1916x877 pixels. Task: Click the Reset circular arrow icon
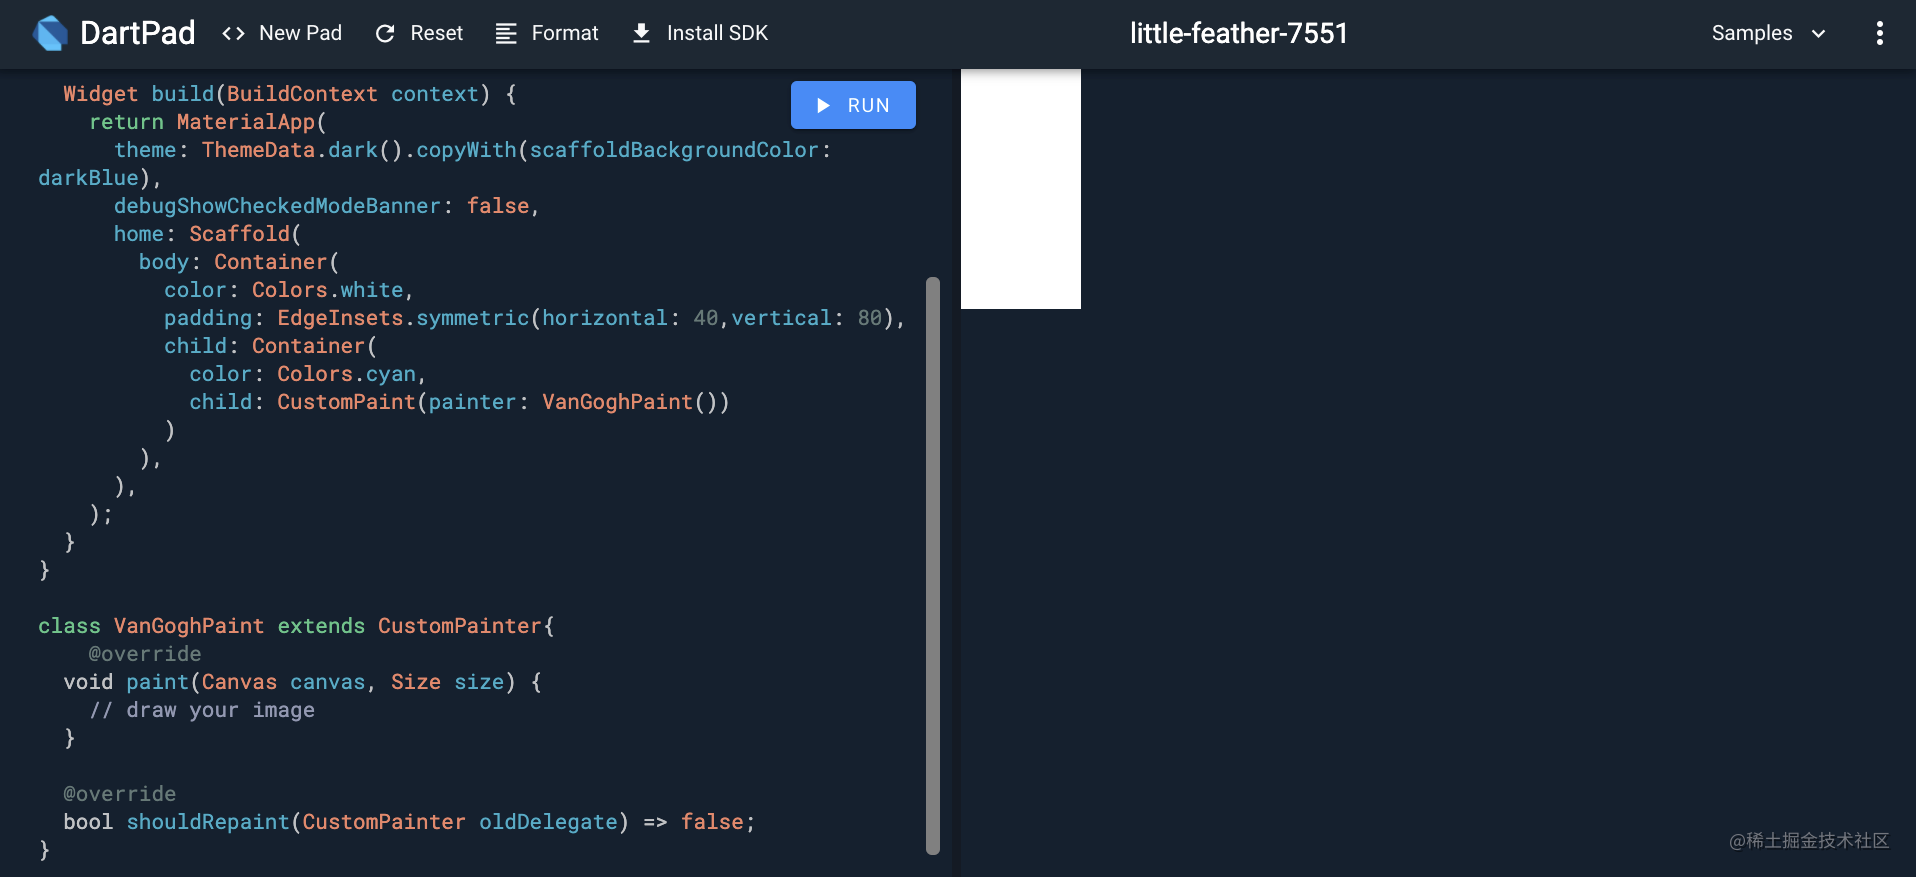[x=385, y=33]
